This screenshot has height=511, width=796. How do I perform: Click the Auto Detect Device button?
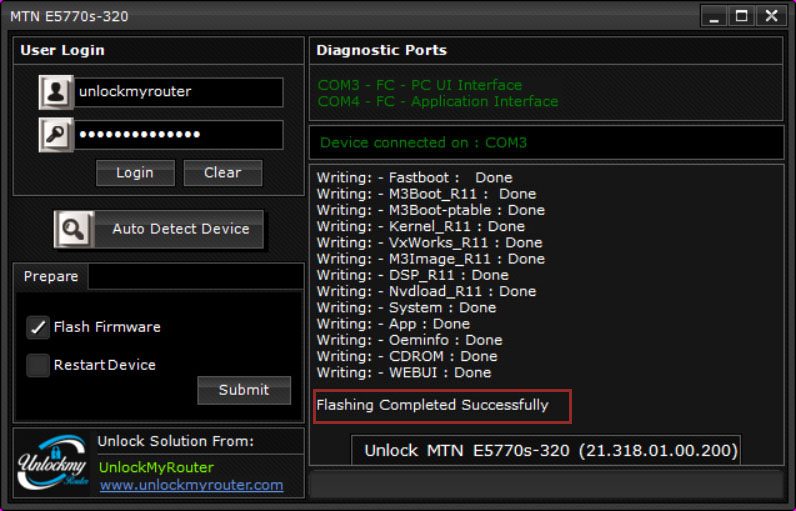[159, 229]
